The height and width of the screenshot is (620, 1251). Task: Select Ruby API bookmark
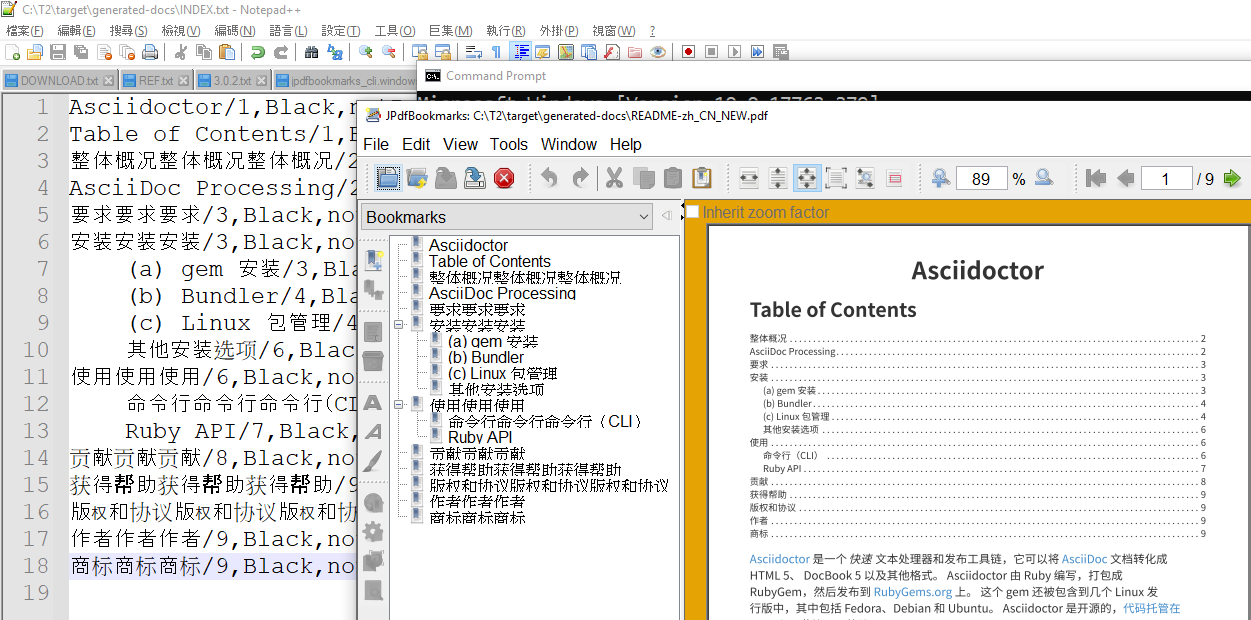tap(479, 437)
